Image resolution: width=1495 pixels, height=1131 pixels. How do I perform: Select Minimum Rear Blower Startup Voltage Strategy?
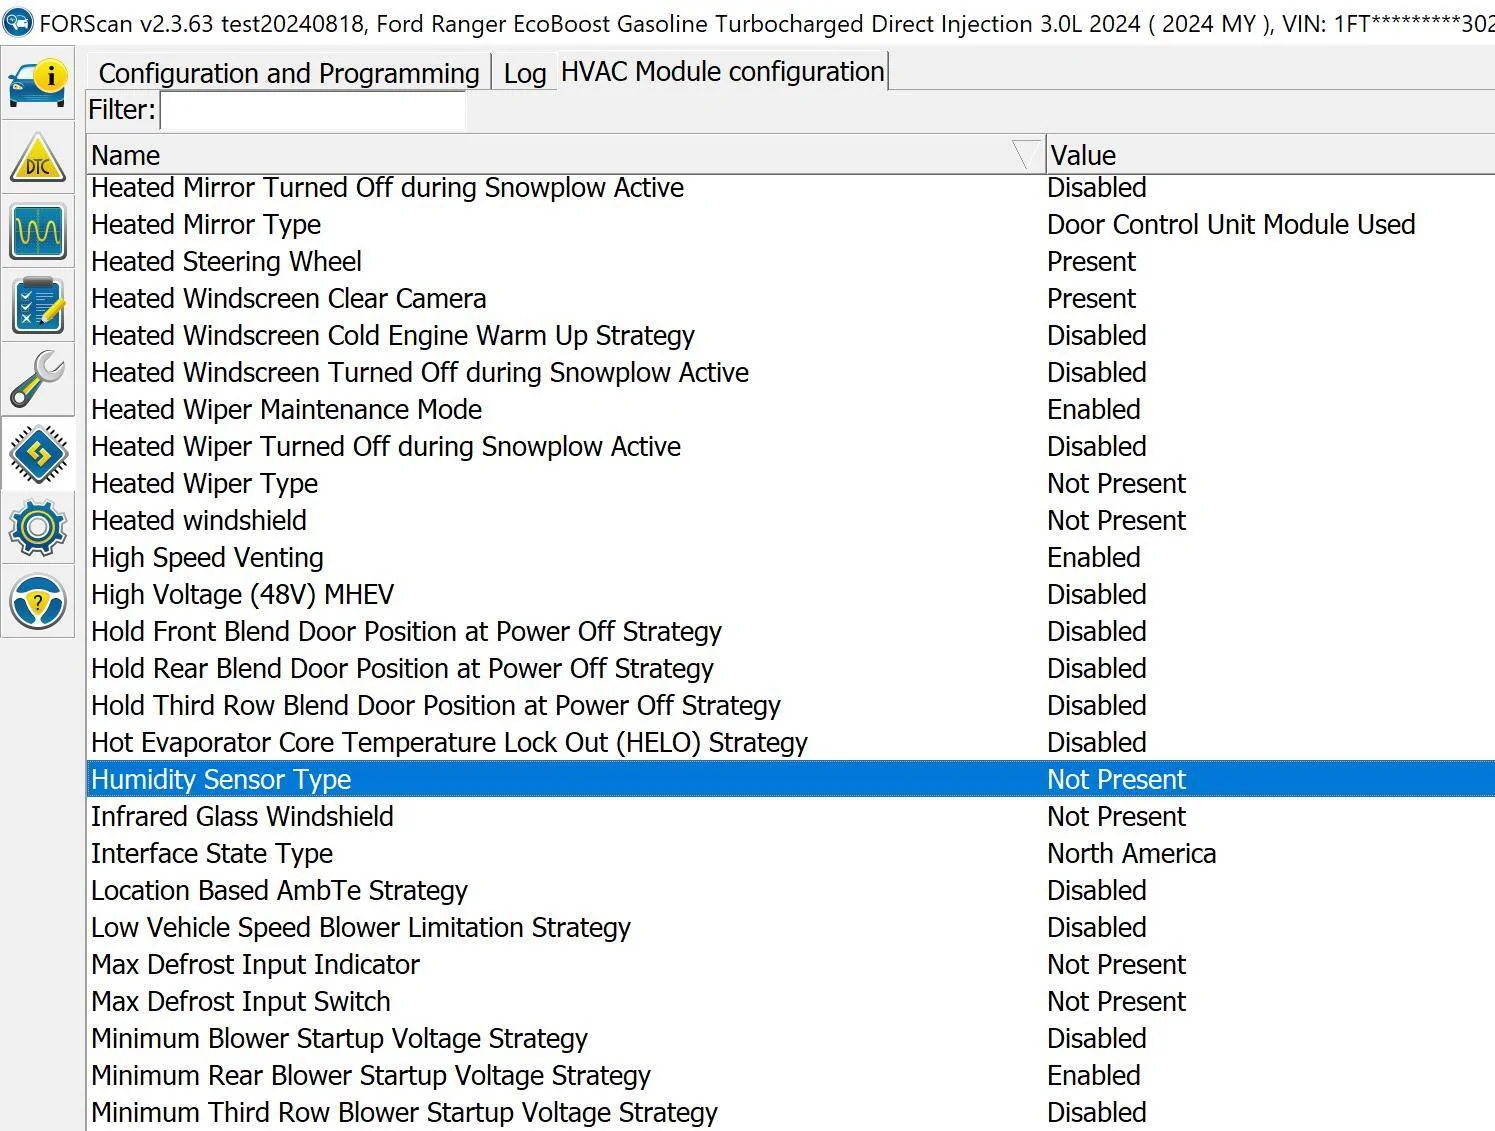point(791,1075)
